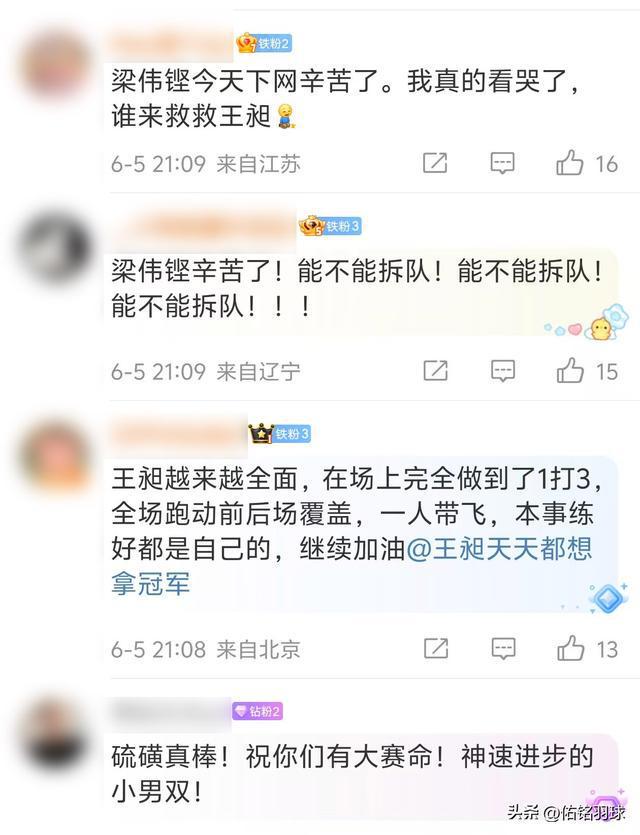Share the 江苏 comment via forward icon
The height and width of the screenshot is (835, 640).
click(x=435, y=163)
